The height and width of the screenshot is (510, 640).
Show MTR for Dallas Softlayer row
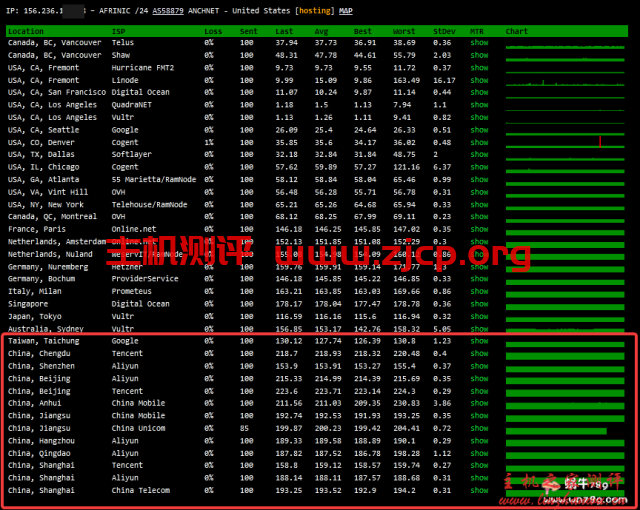[479, 154]
